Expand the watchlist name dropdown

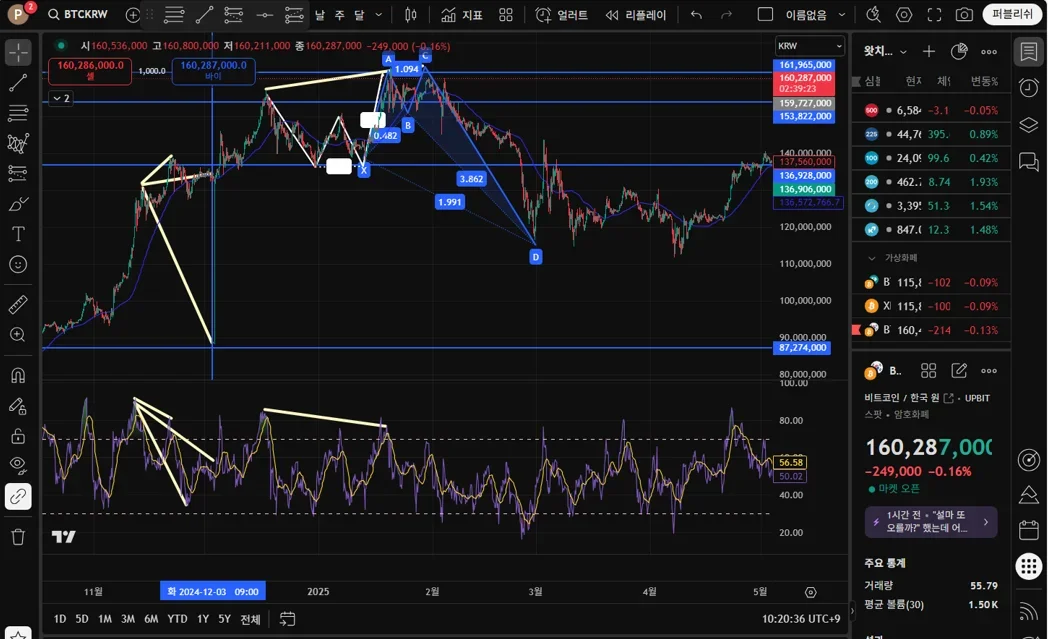tap(886, 51)
